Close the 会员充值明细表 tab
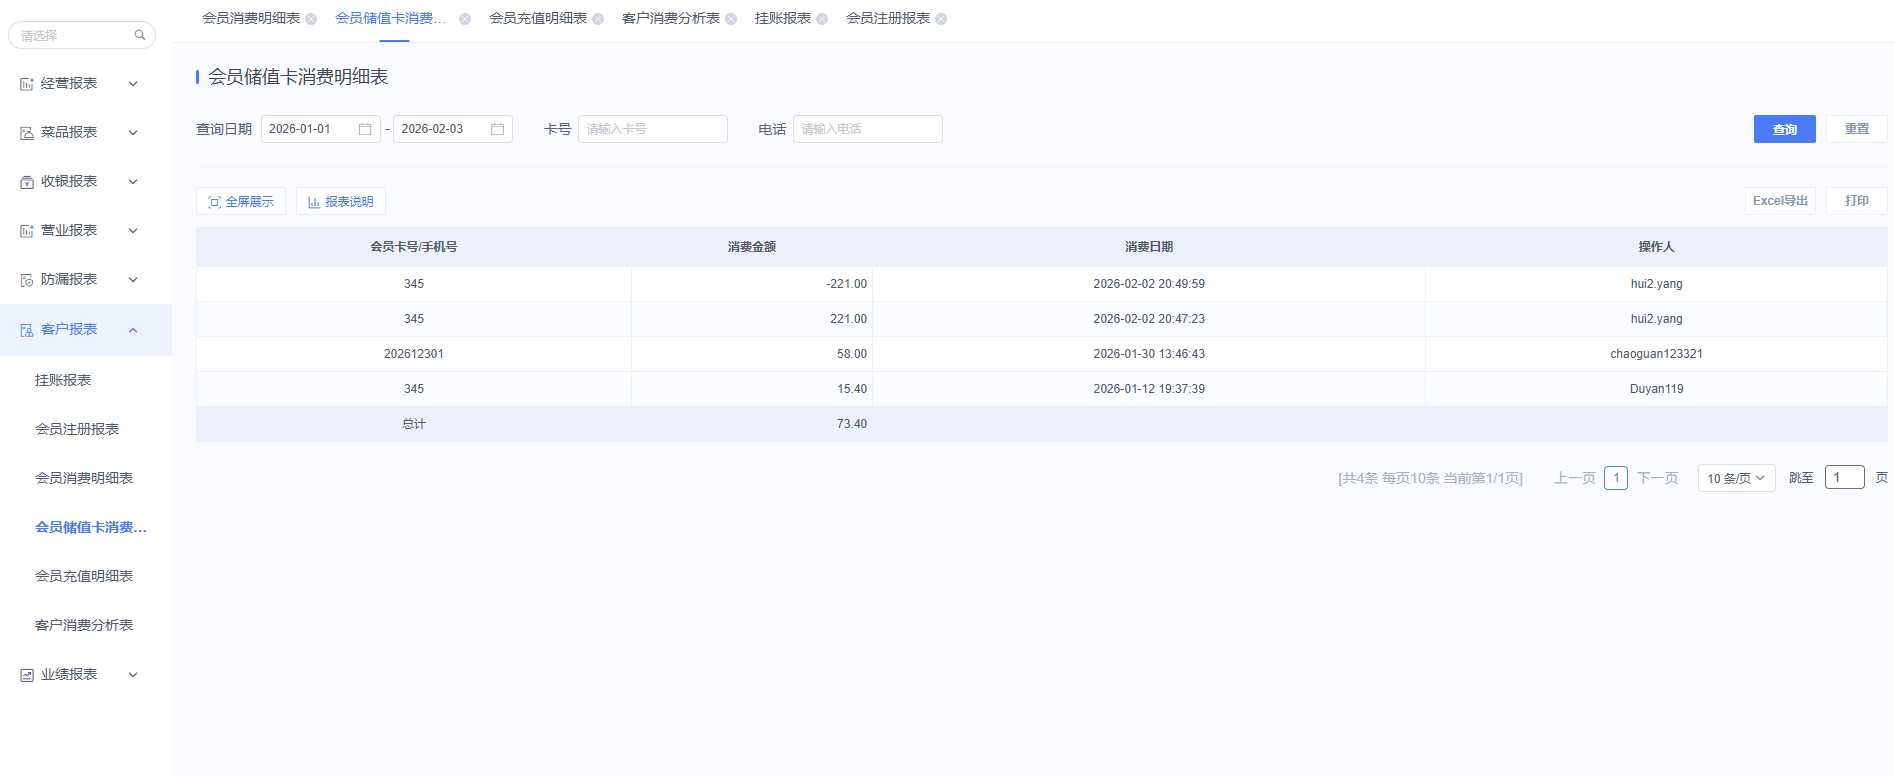Viewport: 1894px width, 777px height. (x=598, y=19)
